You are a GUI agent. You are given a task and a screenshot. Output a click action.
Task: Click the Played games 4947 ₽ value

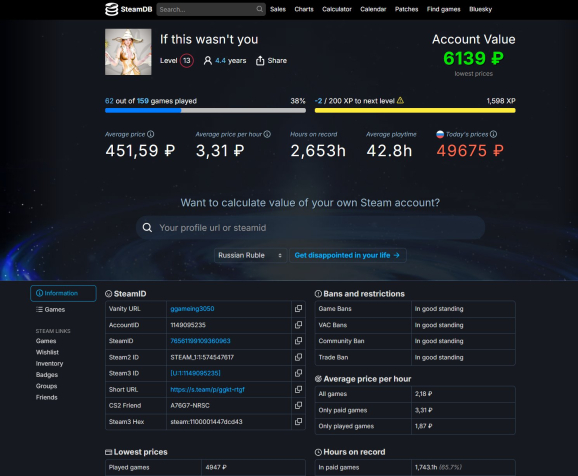[216, 467]
